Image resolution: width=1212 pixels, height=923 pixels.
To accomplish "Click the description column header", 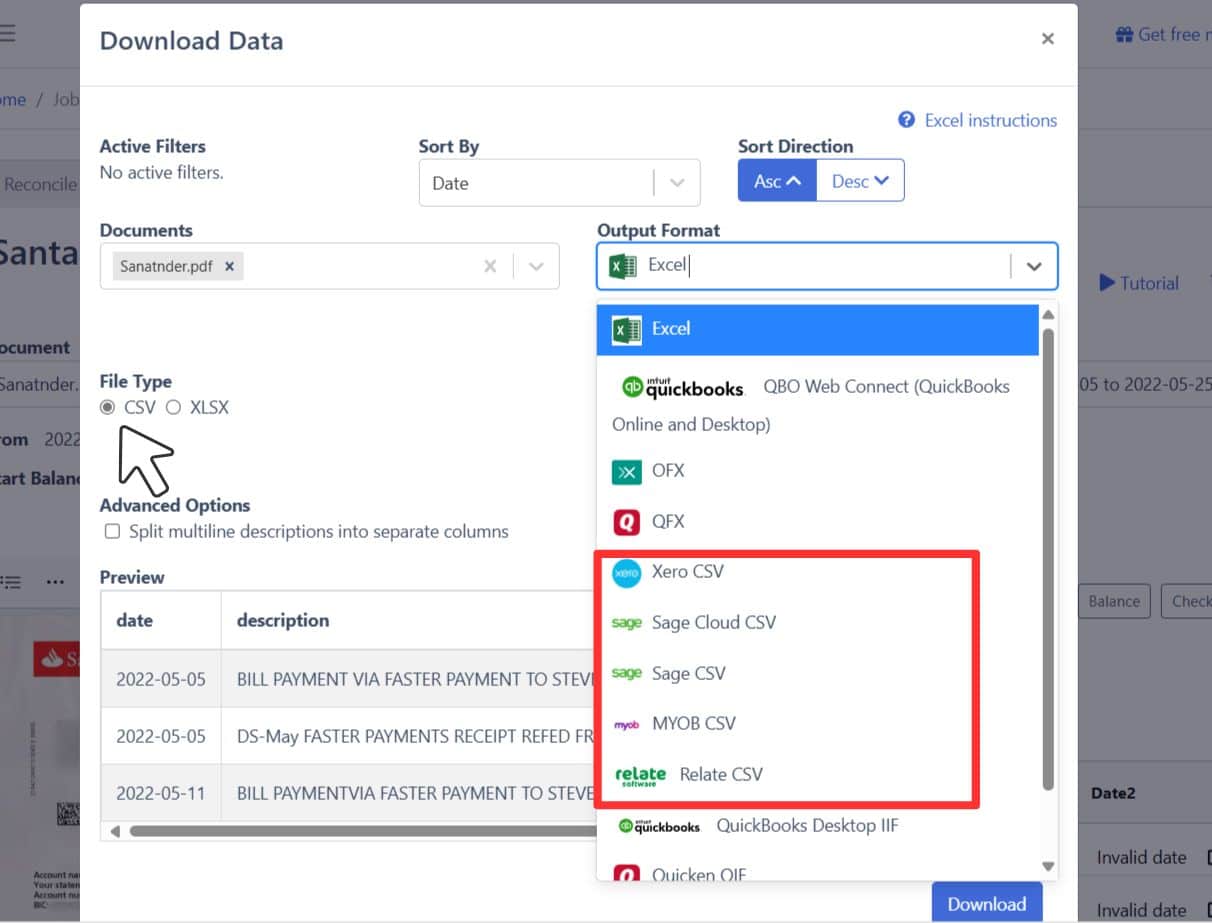I will (x=408, y=620).
